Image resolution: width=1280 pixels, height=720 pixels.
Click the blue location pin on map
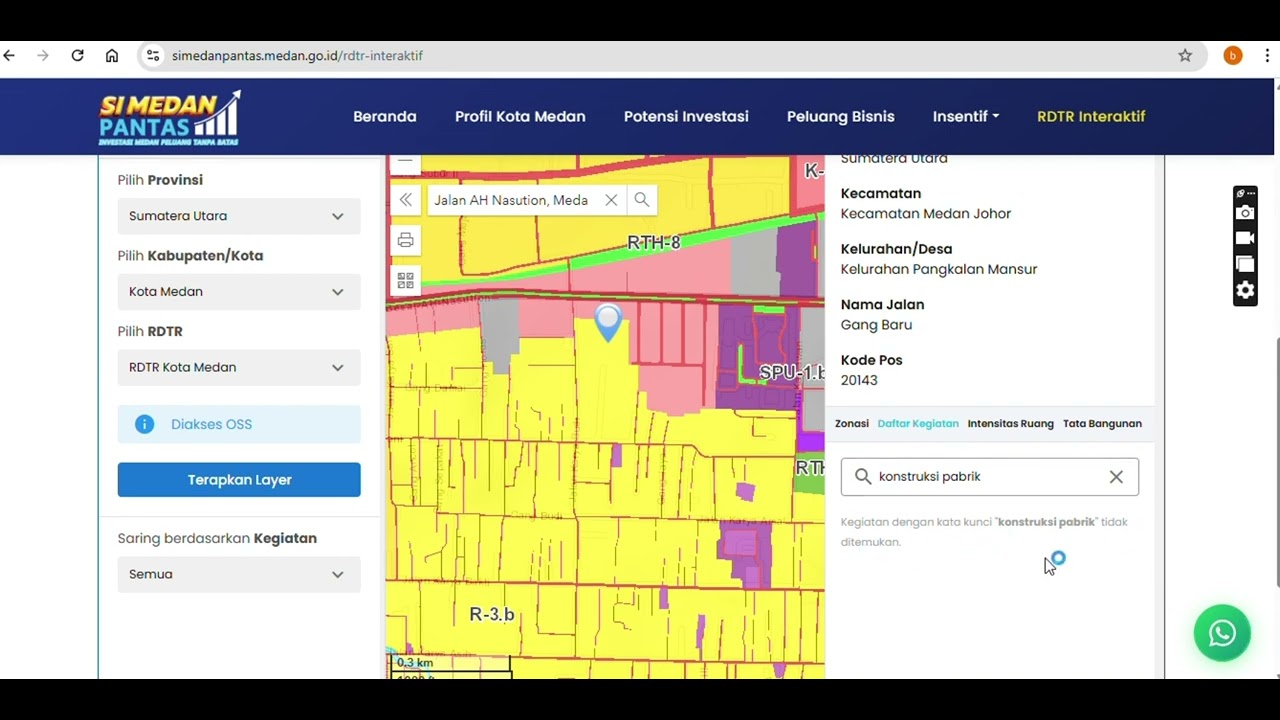608,322
